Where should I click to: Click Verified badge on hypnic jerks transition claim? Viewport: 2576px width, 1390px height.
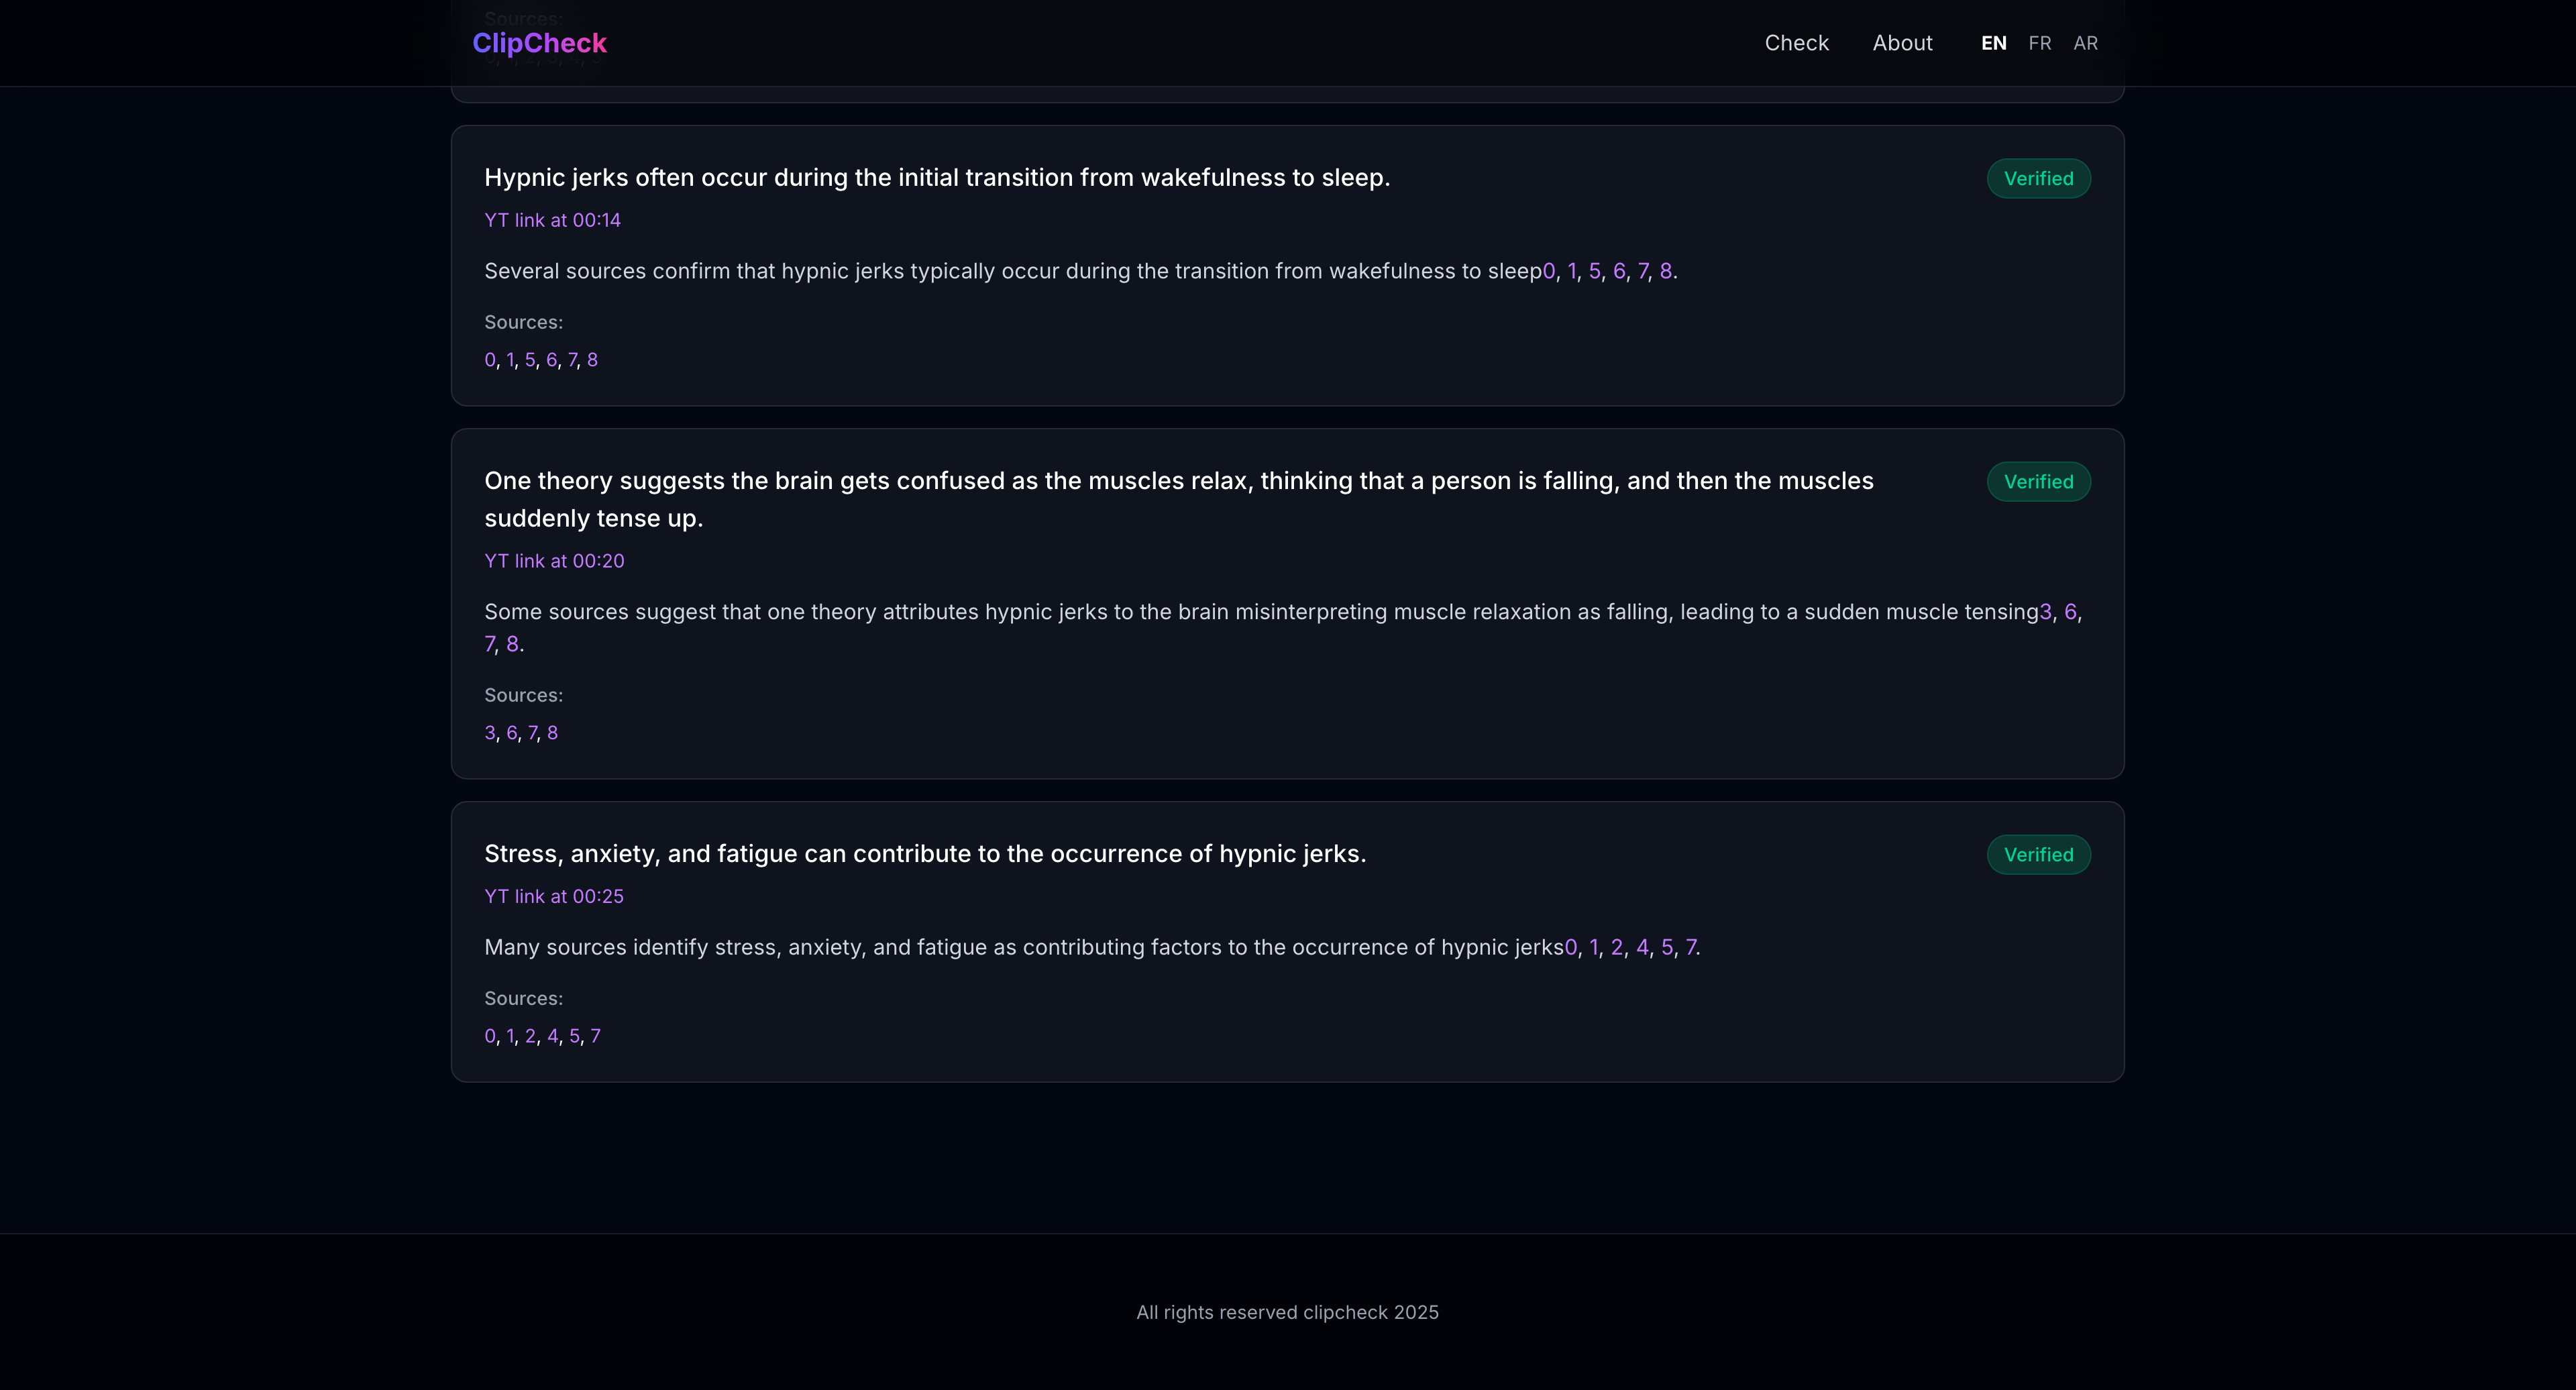(x=2038, y=179)
